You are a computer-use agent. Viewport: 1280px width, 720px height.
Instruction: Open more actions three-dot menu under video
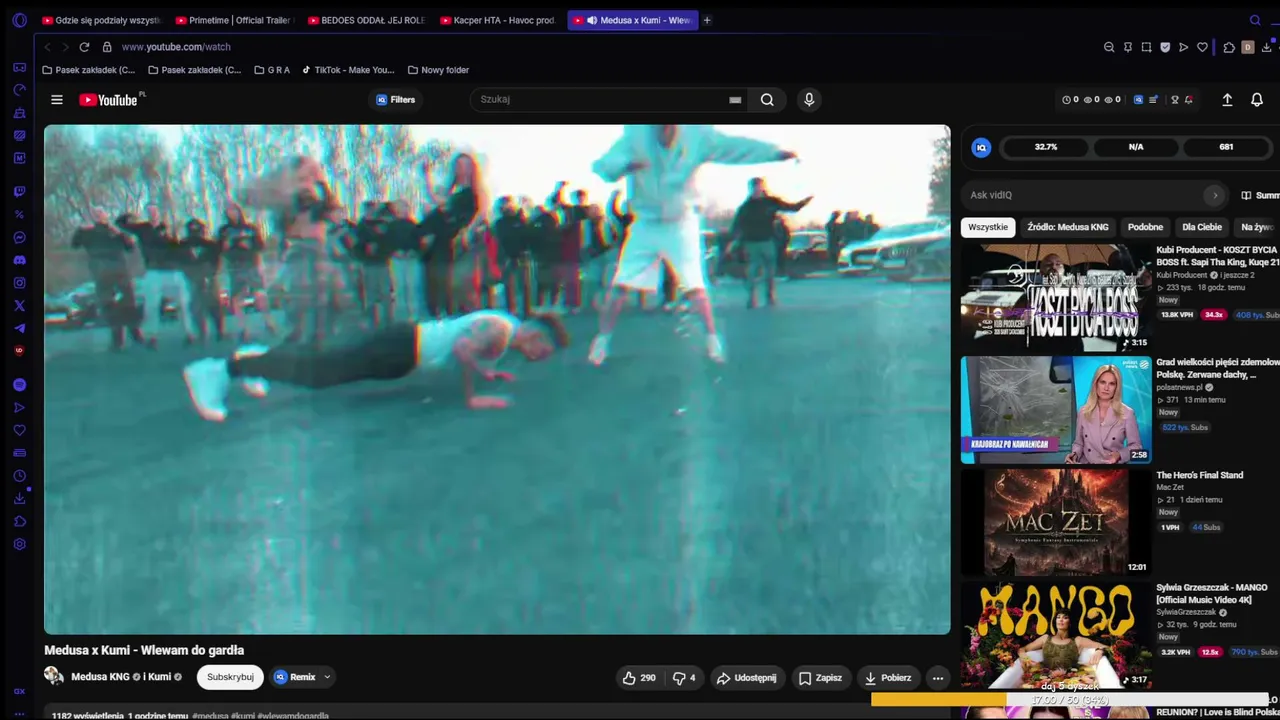tap(938, 678)
